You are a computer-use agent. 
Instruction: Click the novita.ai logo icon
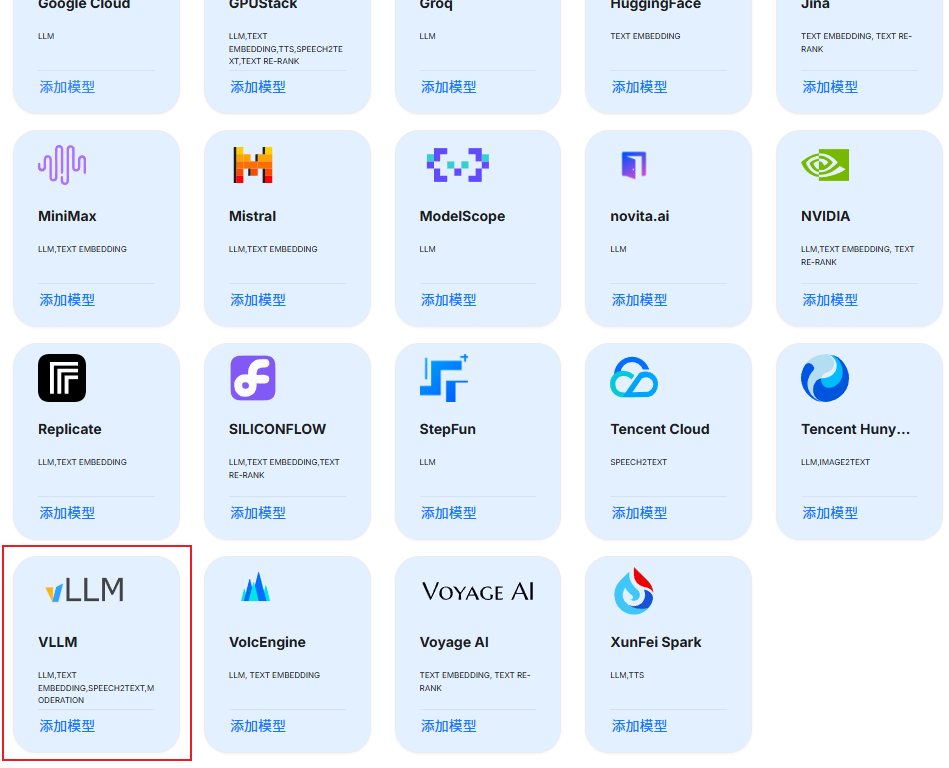(634, 165)
